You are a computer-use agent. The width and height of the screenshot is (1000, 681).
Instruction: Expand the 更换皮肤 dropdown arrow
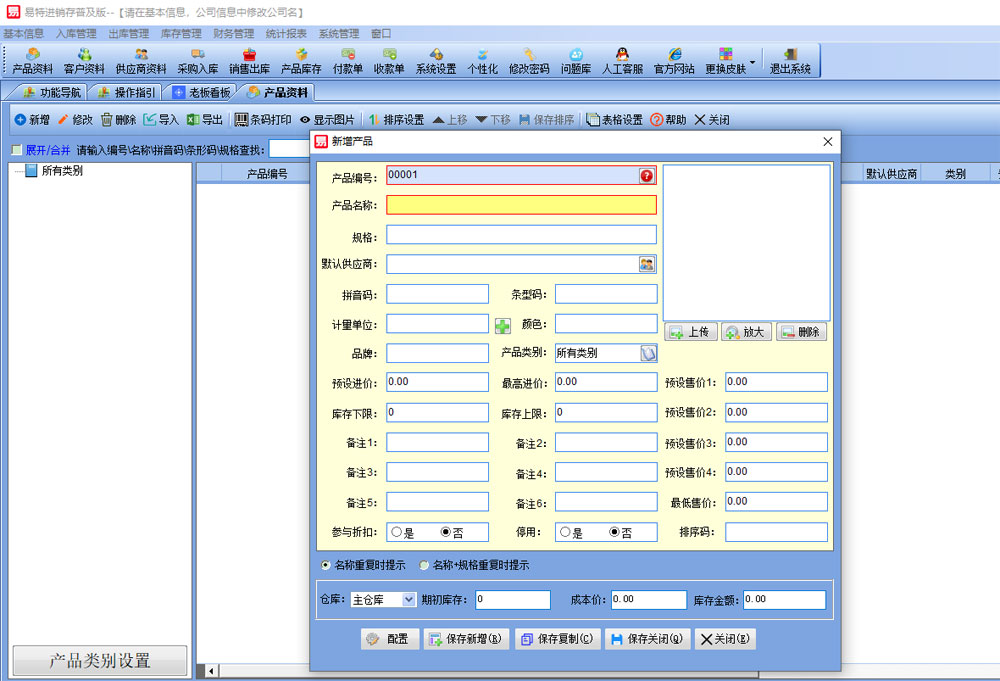coord(752,60)
